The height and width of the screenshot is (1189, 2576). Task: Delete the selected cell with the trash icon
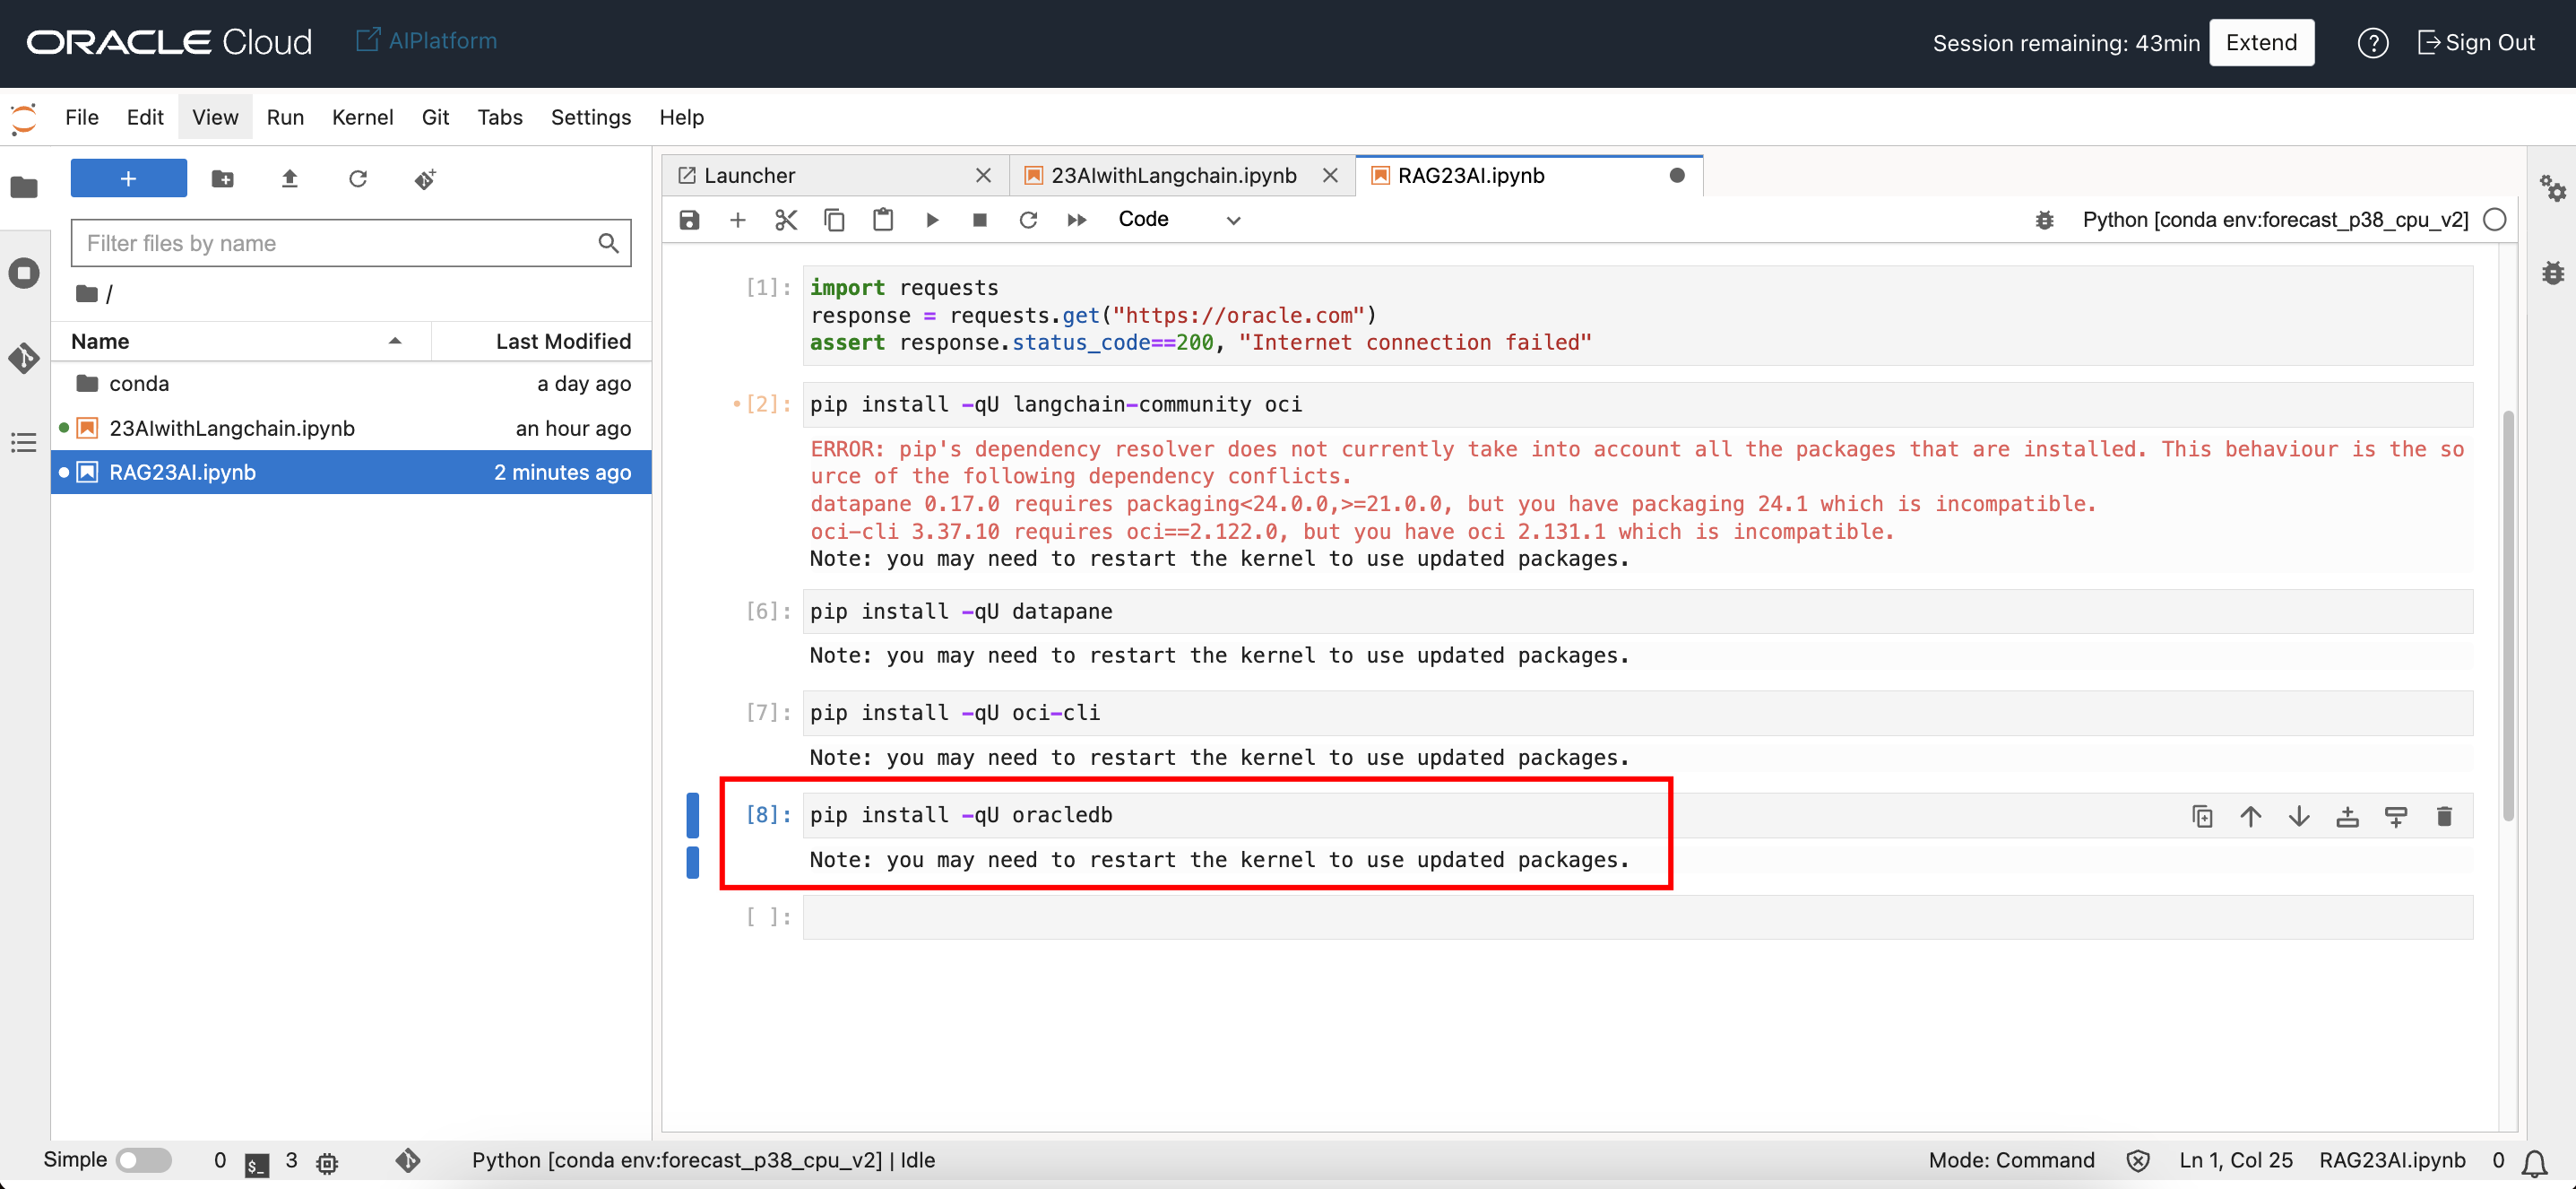tap(2444, 816)
